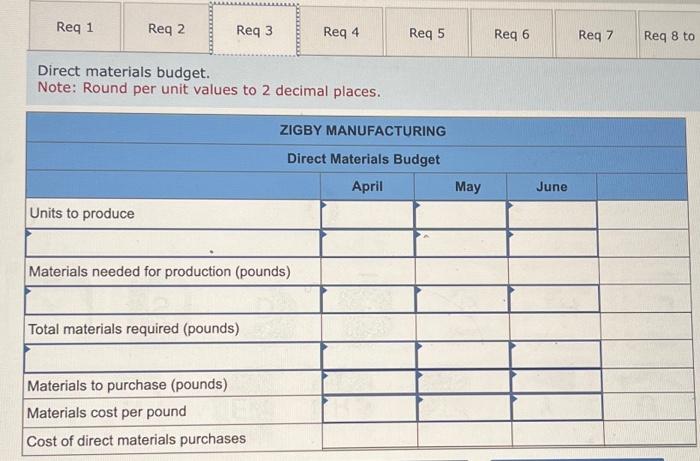Click April total for Materials needed for production

click(368, 271)
